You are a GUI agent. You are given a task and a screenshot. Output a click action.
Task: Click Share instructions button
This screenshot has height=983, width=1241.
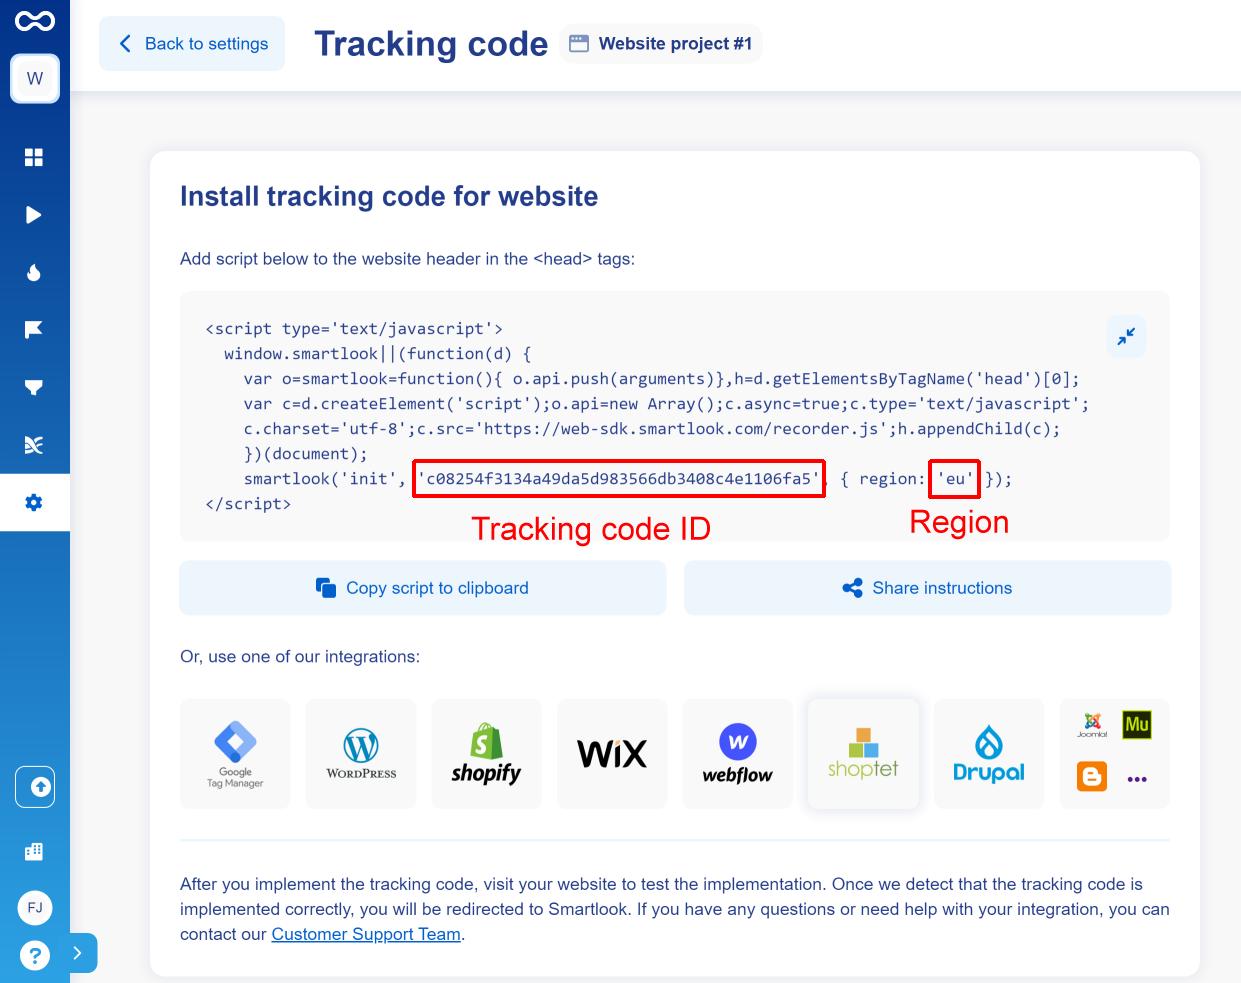[927, 588]
